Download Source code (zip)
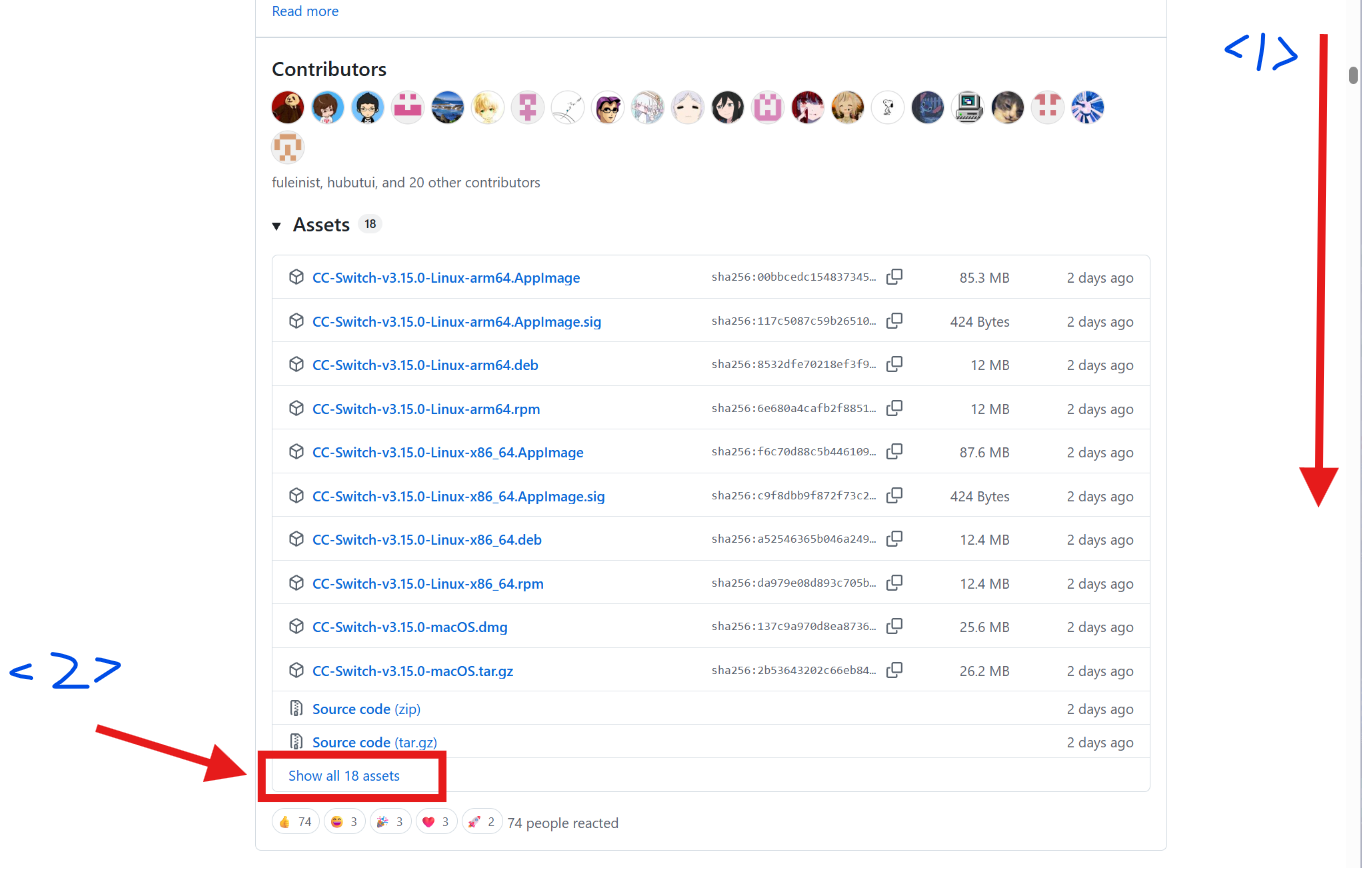Image resolution: width=1362 pixels, height=869 pixels. coord(366,709)
